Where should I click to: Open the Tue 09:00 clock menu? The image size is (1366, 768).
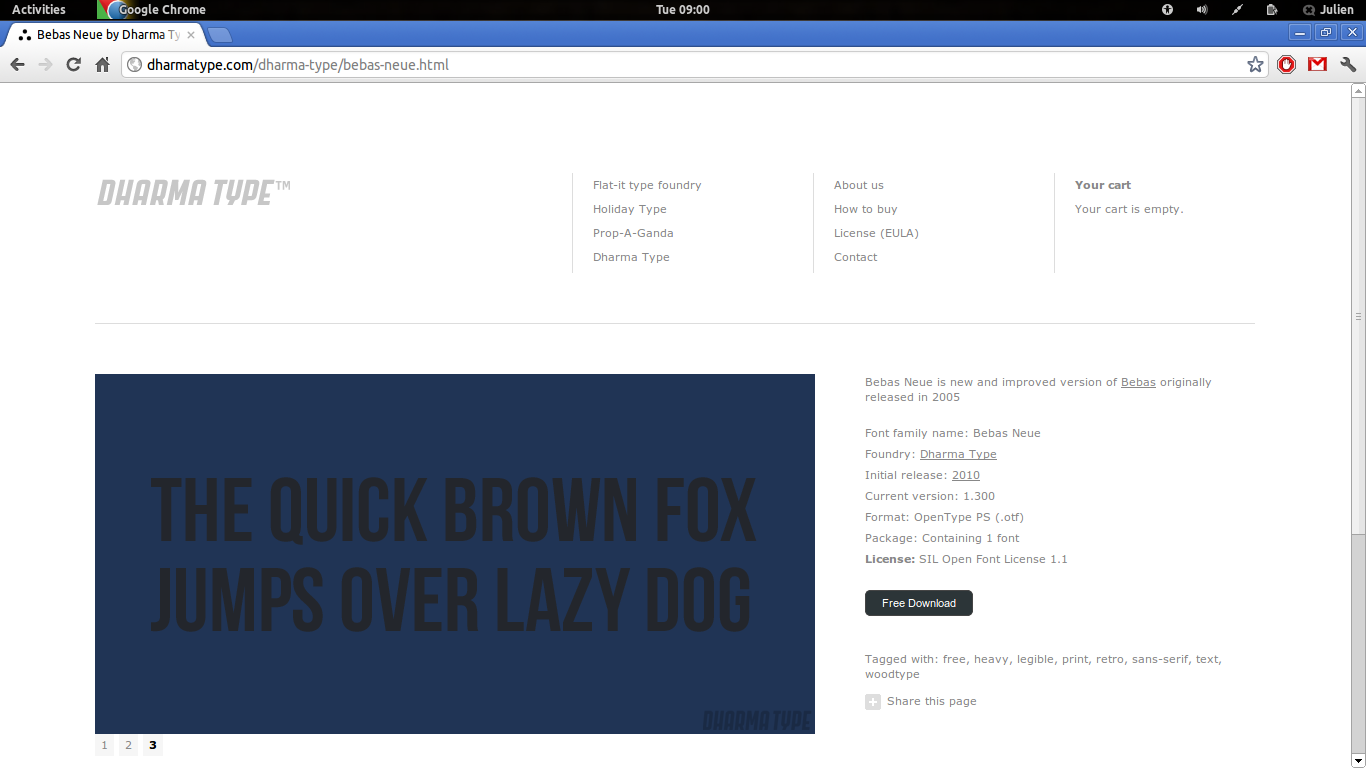(x=683, y=10)
